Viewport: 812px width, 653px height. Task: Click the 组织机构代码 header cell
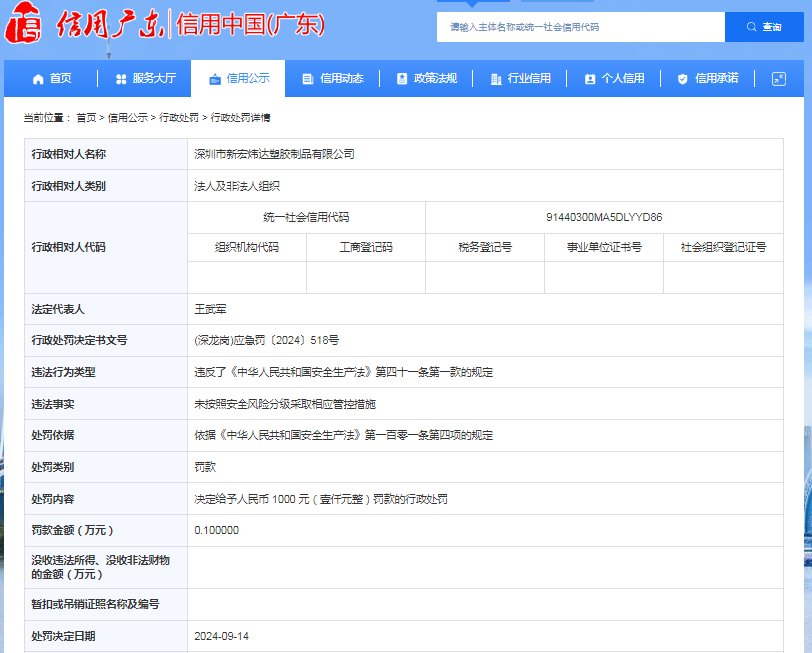click(x=247, y=247)
